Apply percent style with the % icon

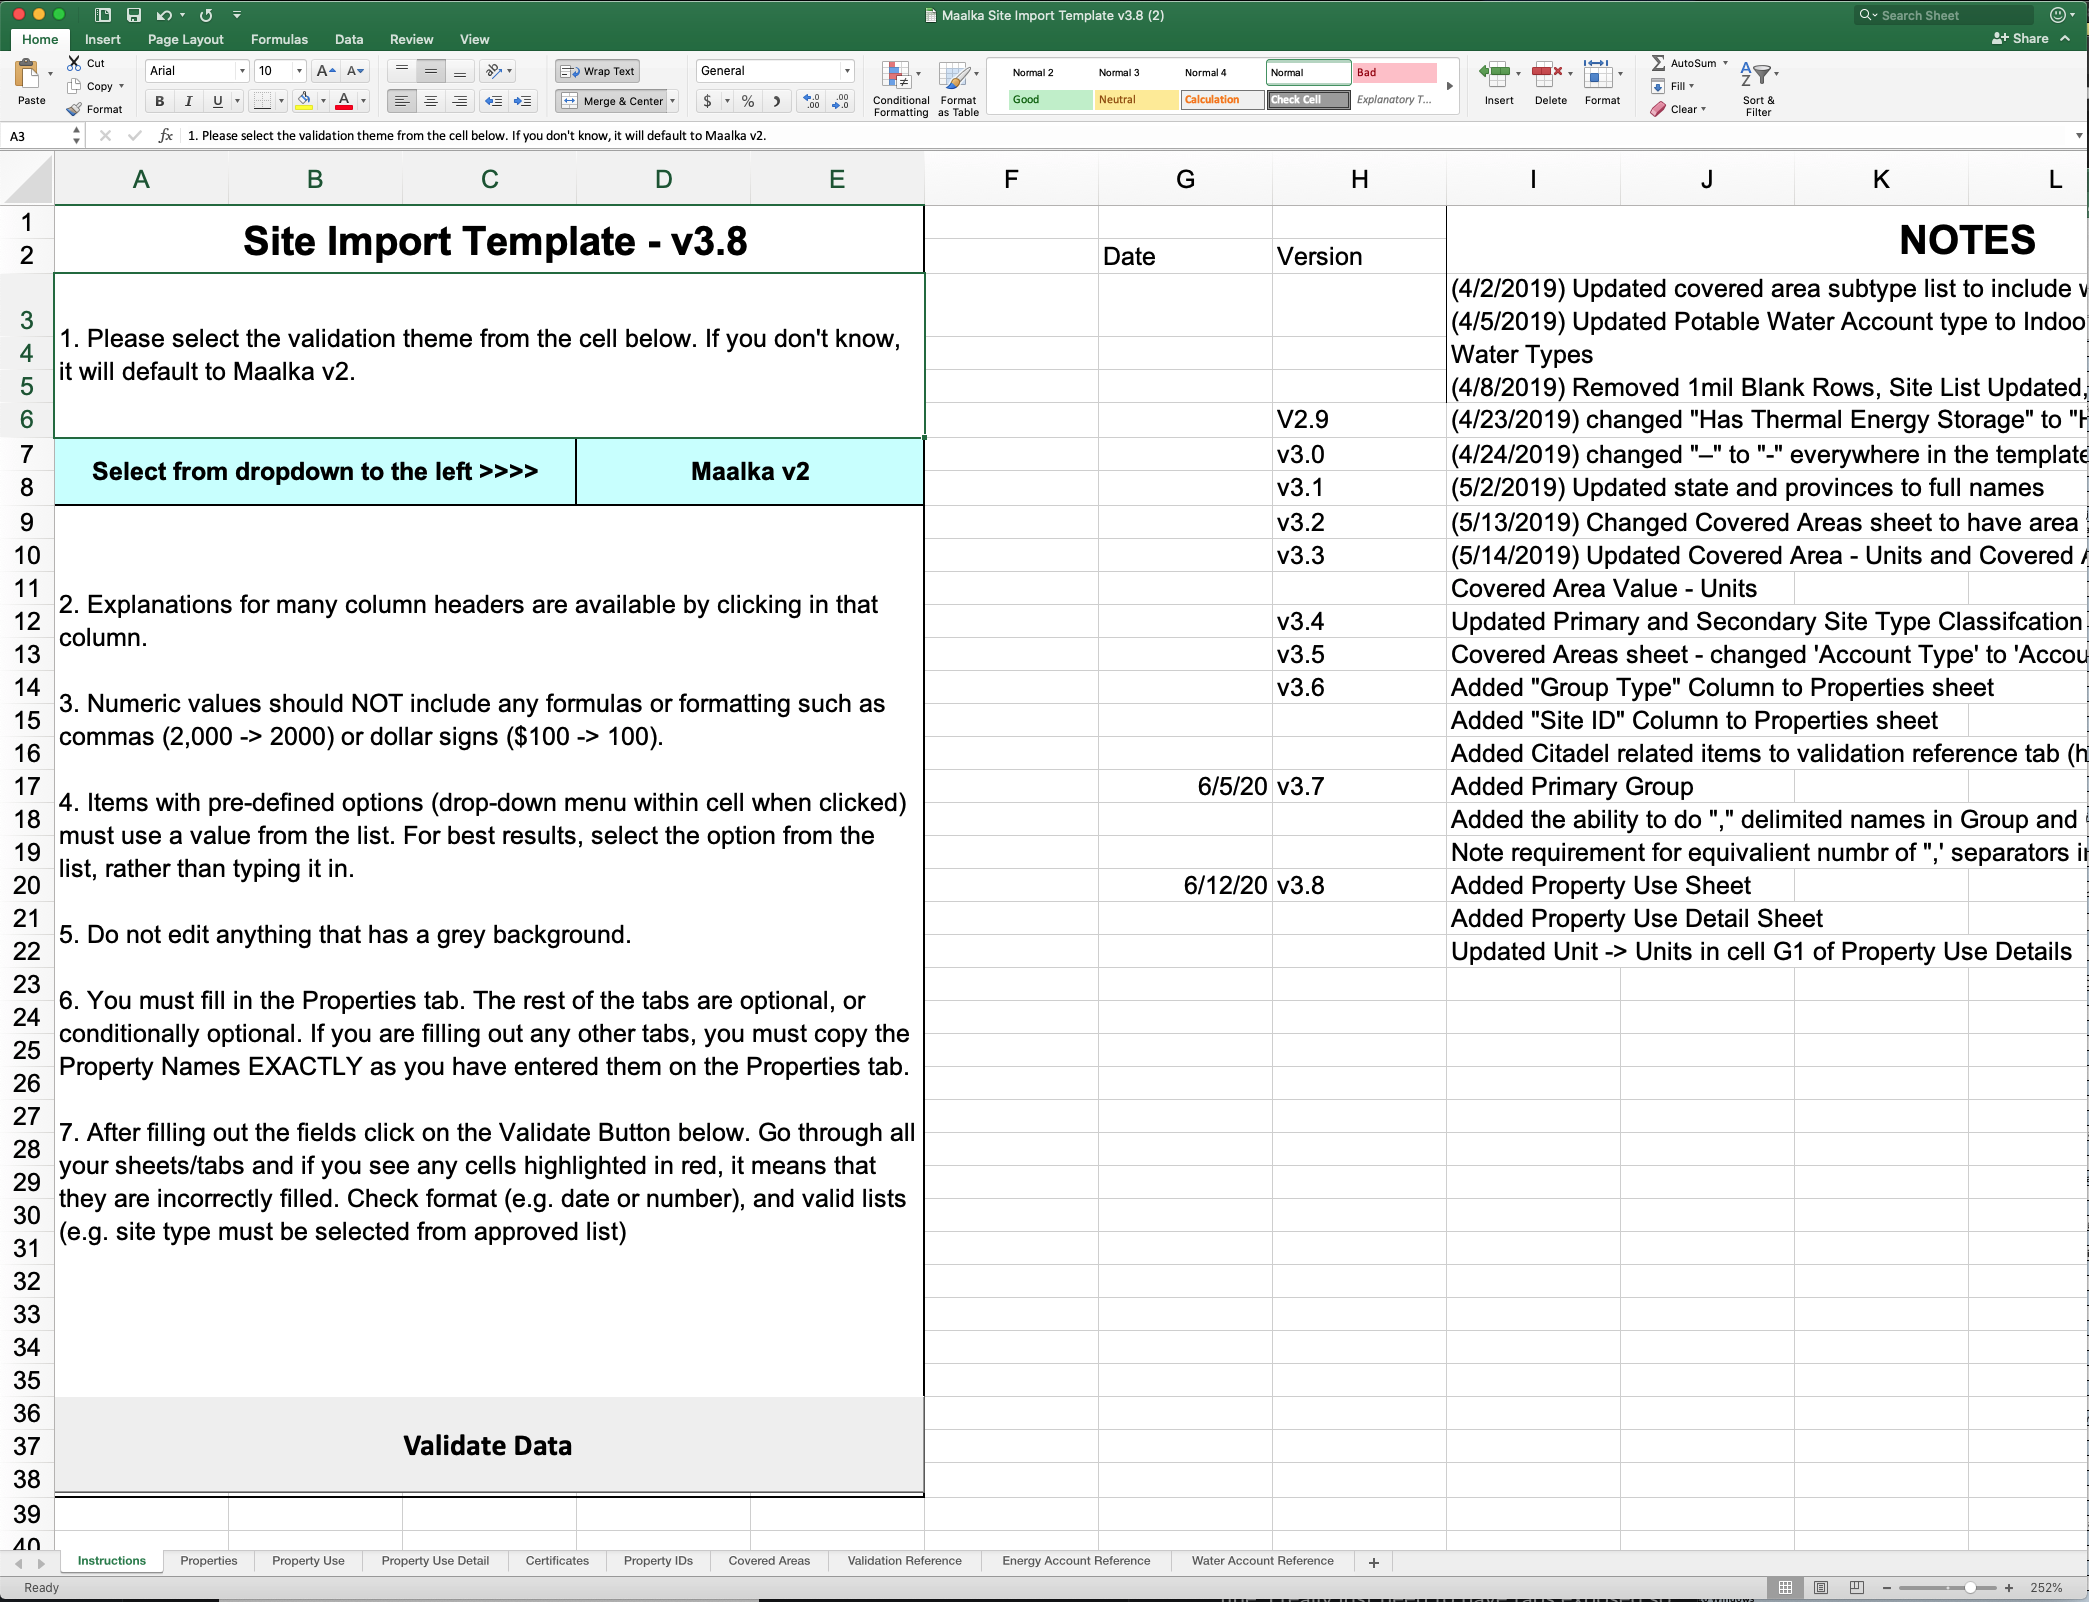tap(747, 101)
